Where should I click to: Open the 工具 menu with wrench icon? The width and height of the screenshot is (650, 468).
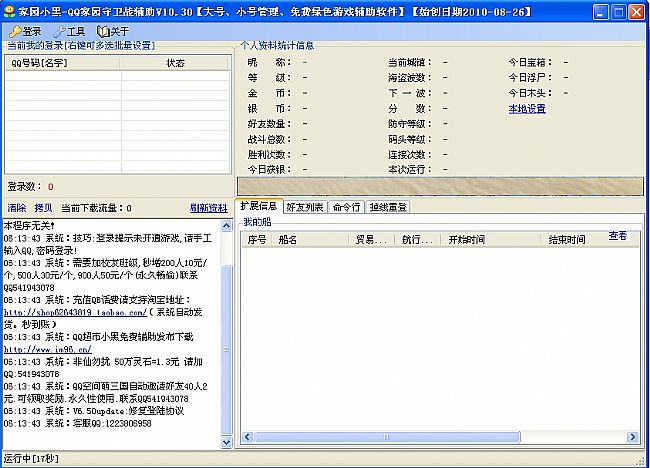click(x=69, y=32)
